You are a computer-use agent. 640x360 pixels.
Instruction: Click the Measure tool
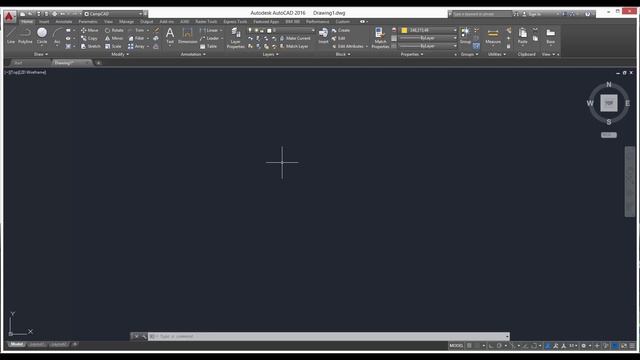(493, 36)
